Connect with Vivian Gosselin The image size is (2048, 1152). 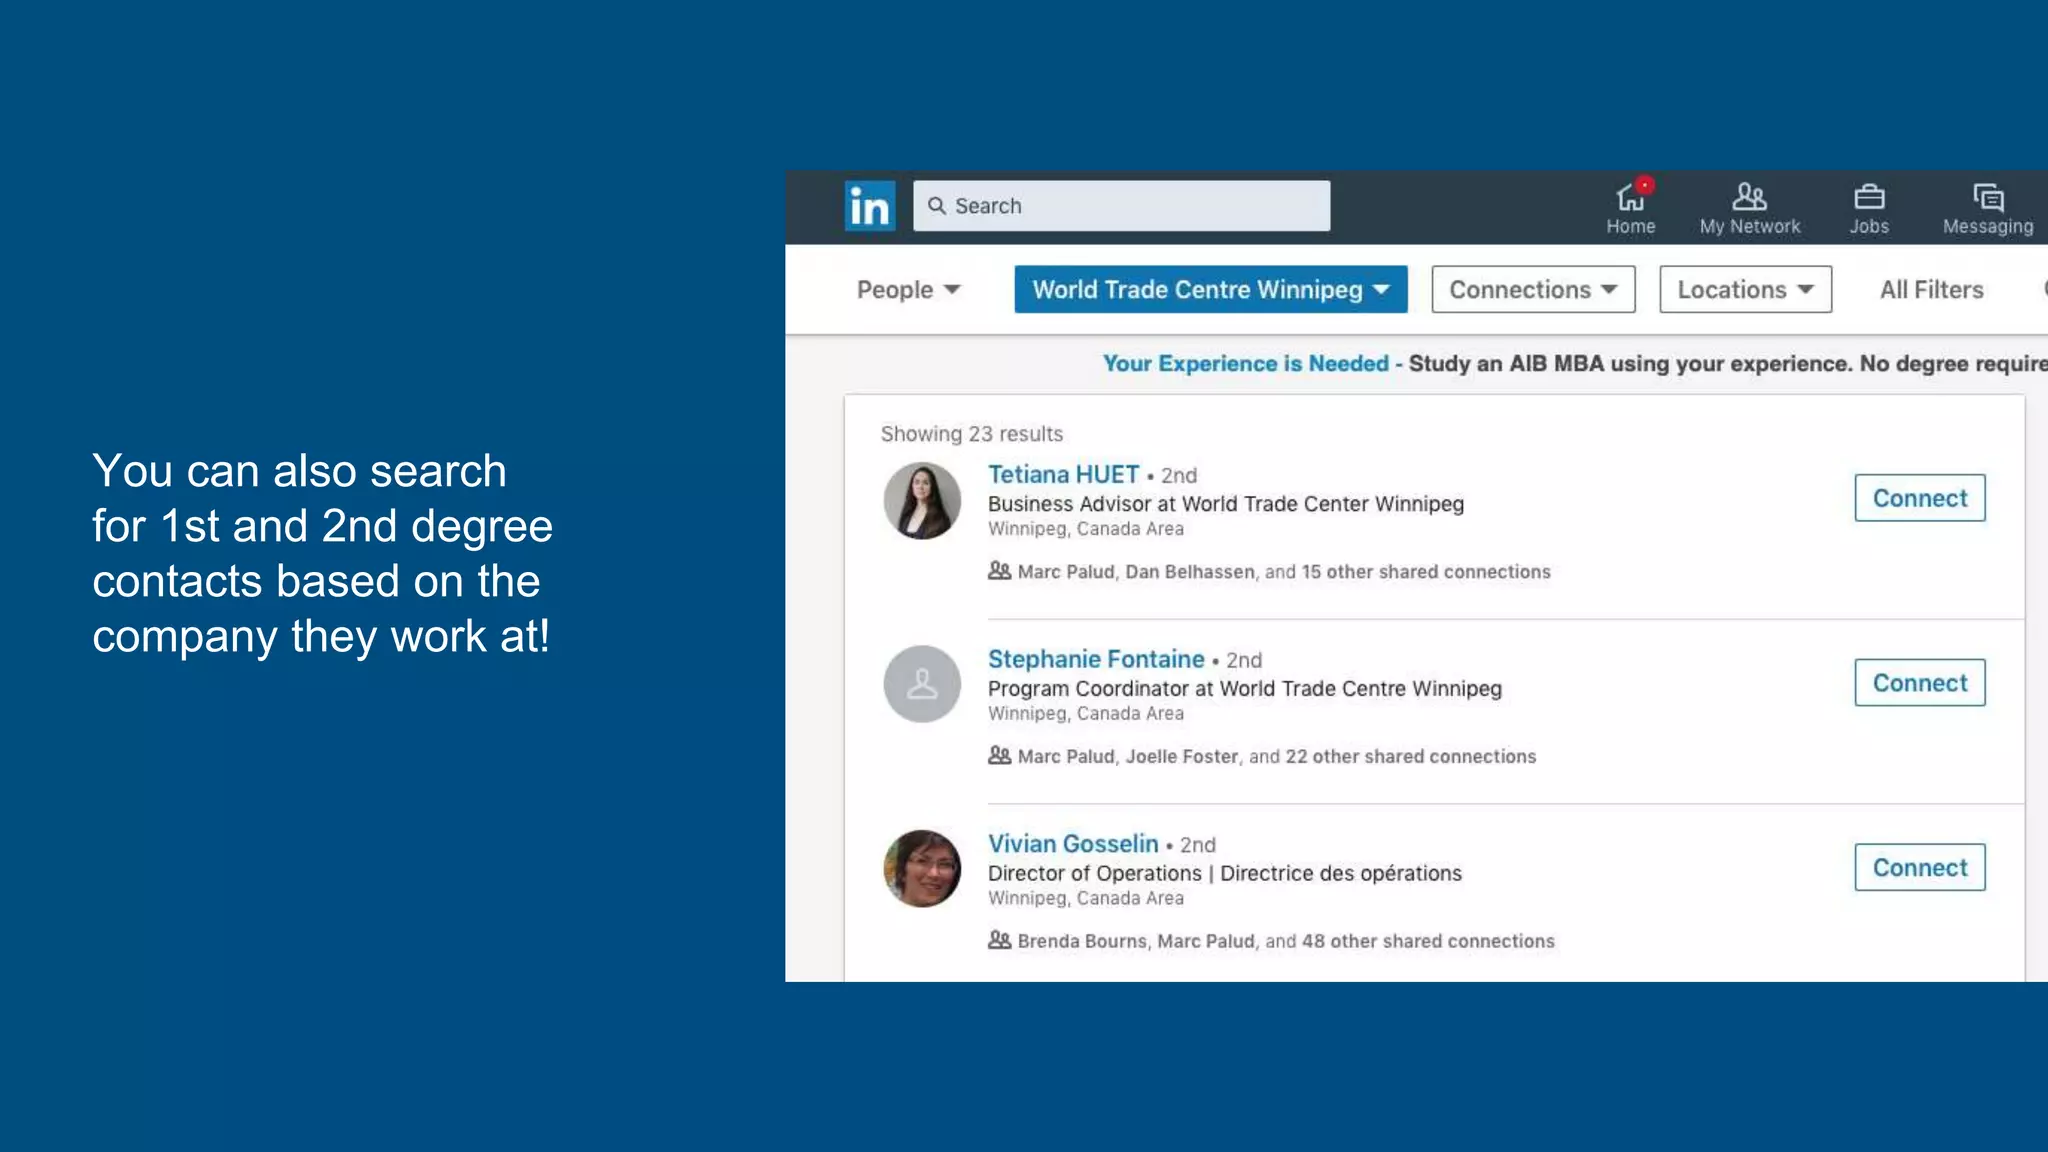click(1919, 868)
